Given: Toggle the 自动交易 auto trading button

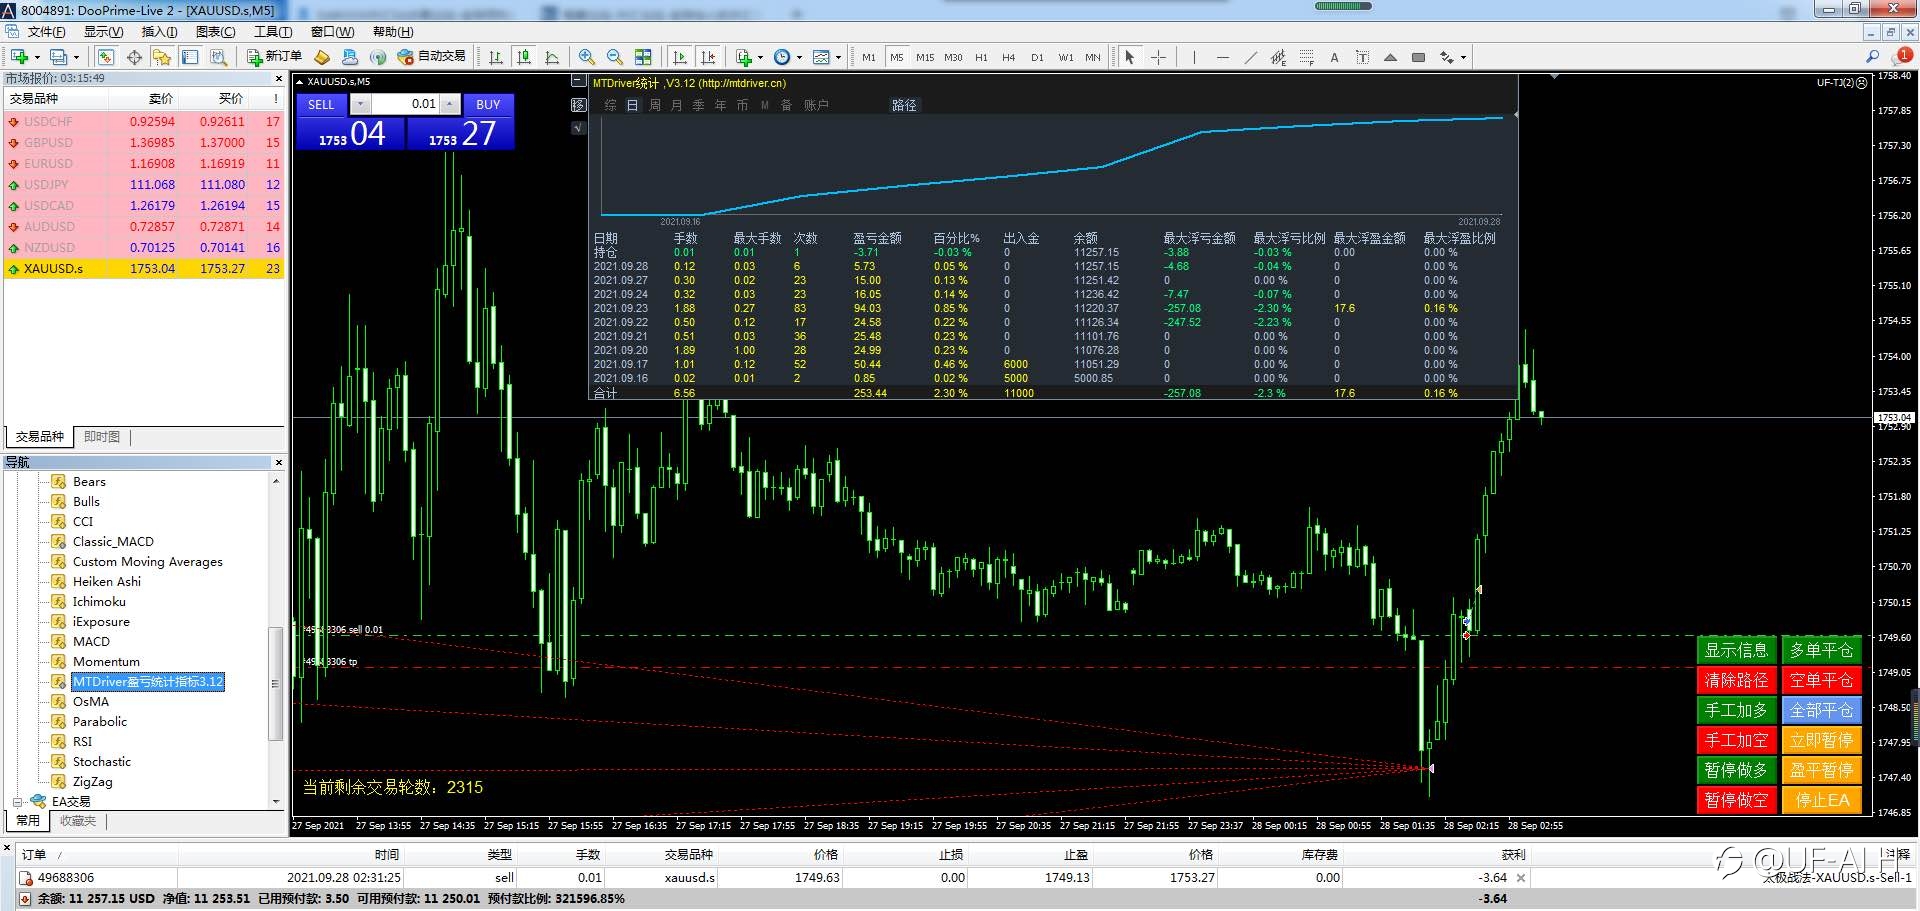Looking at the screenshot, I should click(x=431, y=57).
